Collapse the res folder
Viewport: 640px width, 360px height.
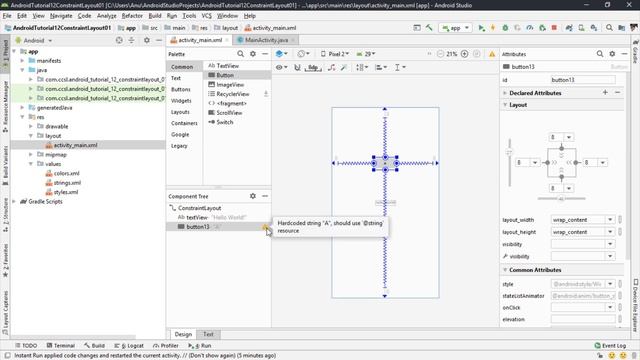point(22,117)
